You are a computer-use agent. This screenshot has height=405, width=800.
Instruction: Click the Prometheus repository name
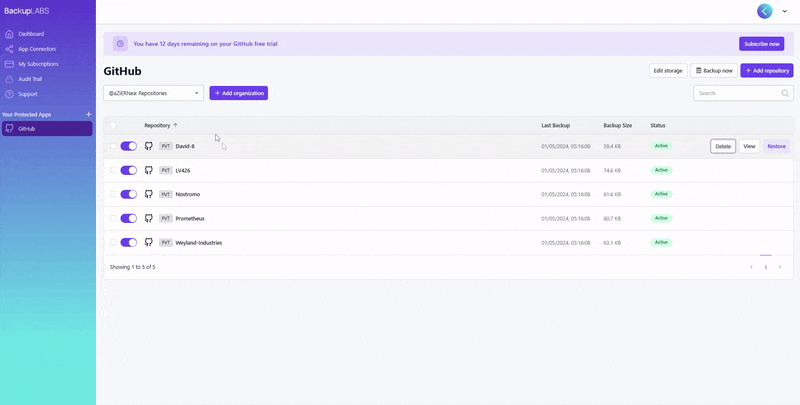coord(190,219)
